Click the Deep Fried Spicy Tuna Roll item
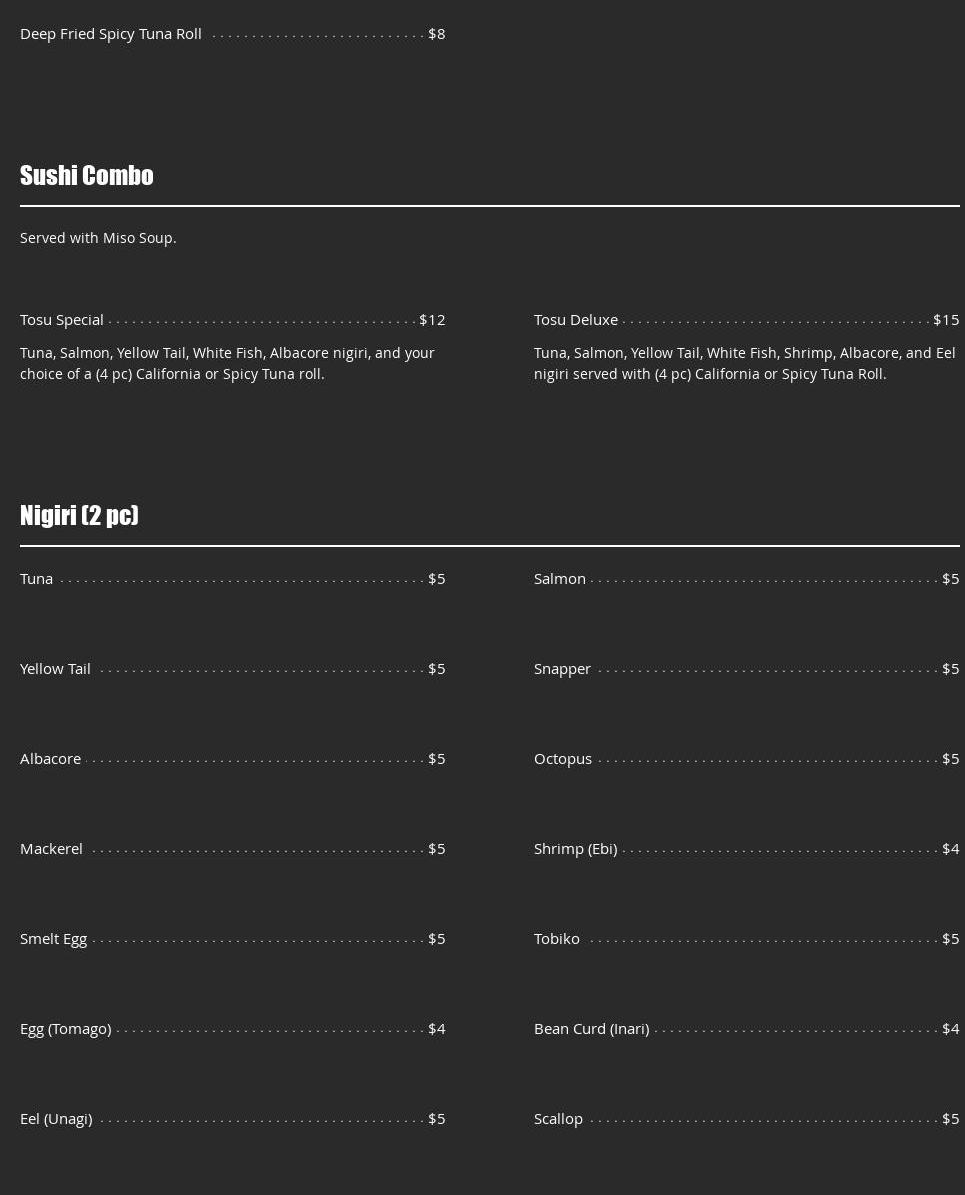Viewport: 965px width, 1195px height. pyautogui.click(x=111, y=34)
